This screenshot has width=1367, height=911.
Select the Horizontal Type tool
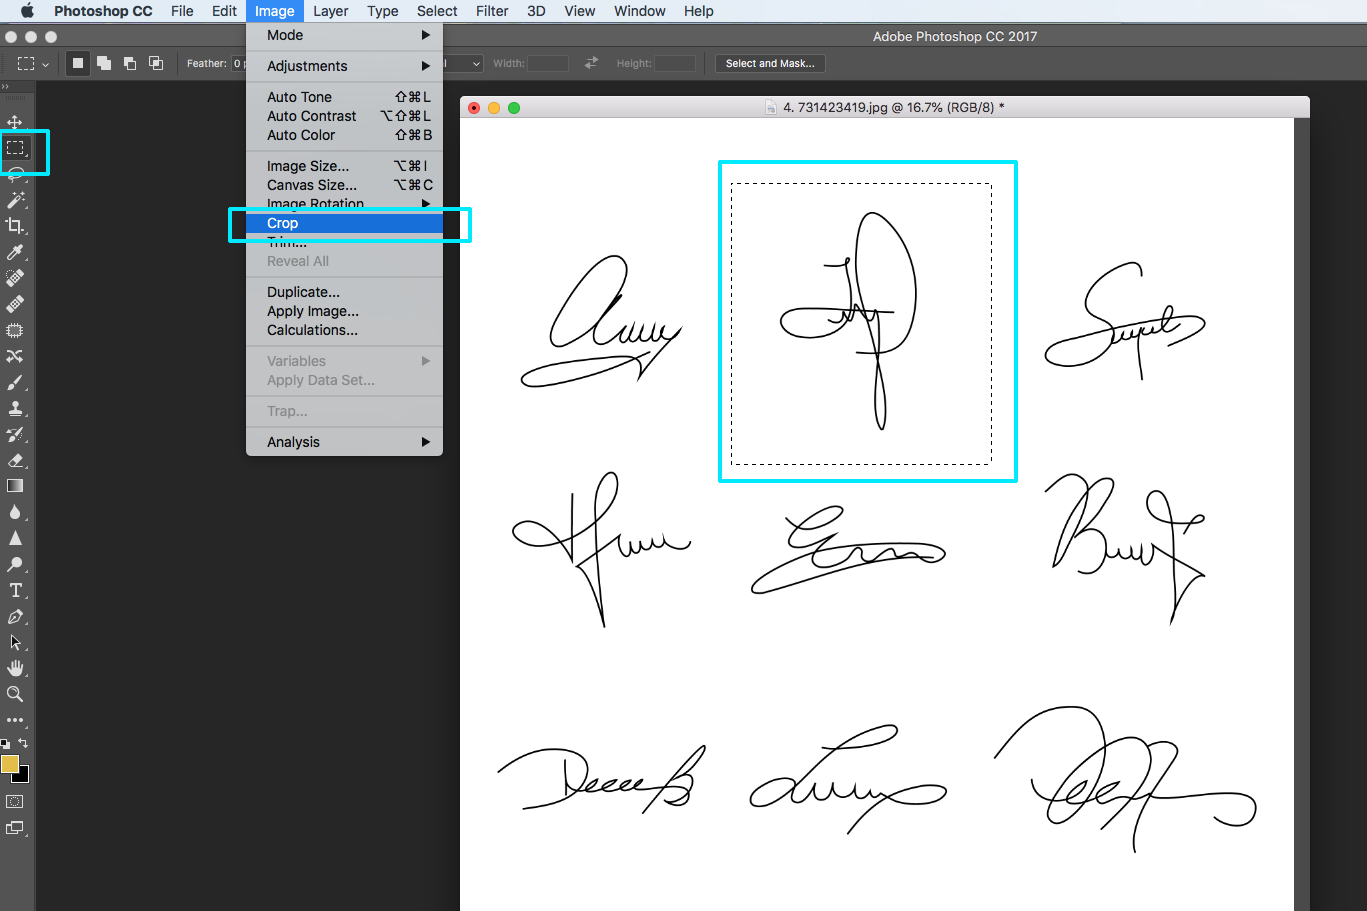(x=14, y=590)
